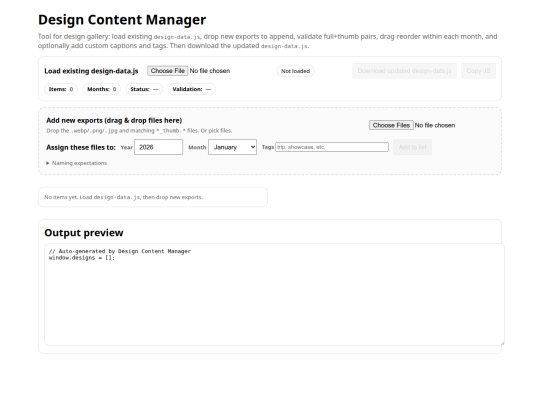The height and width of the screenshot is (405, 540).
Task: Click 'Assign these files to:' label
Action: 81,147
